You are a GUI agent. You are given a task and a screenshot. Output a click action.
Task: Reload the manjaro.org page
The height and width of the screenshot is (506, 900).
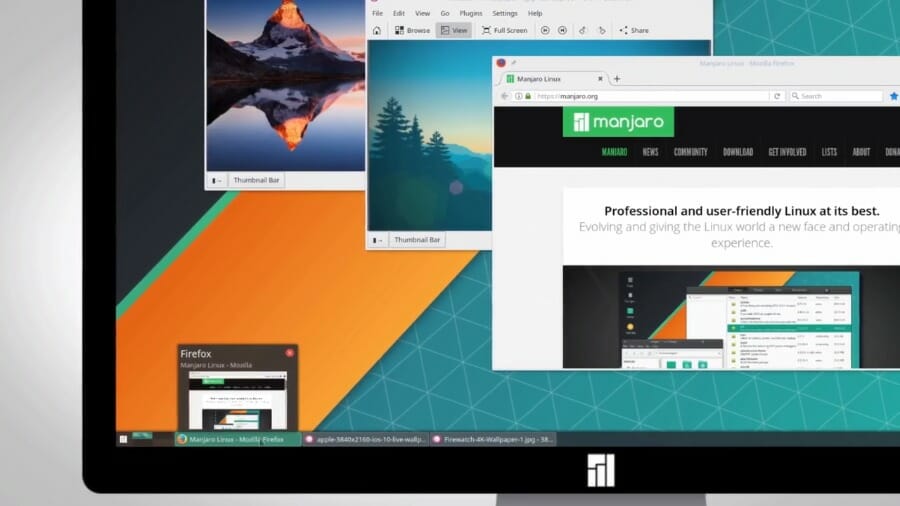(x=777, y=96)
